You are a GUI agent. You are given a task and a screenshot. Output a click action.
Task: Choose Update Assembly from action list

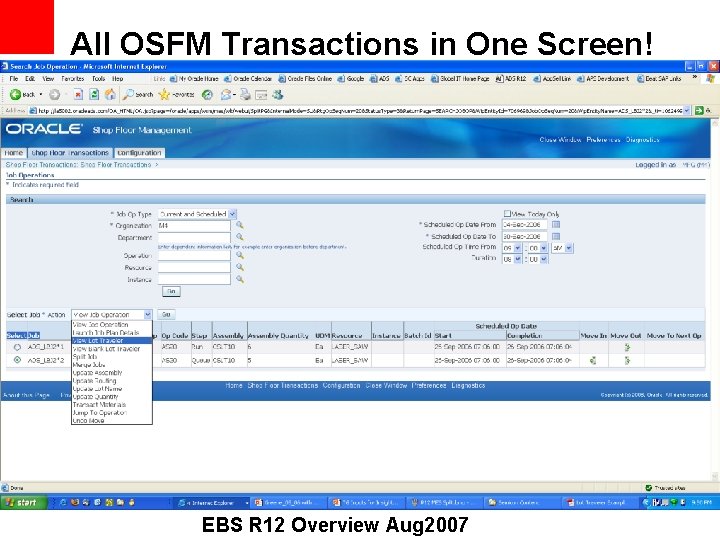click(x=112, y=372)
